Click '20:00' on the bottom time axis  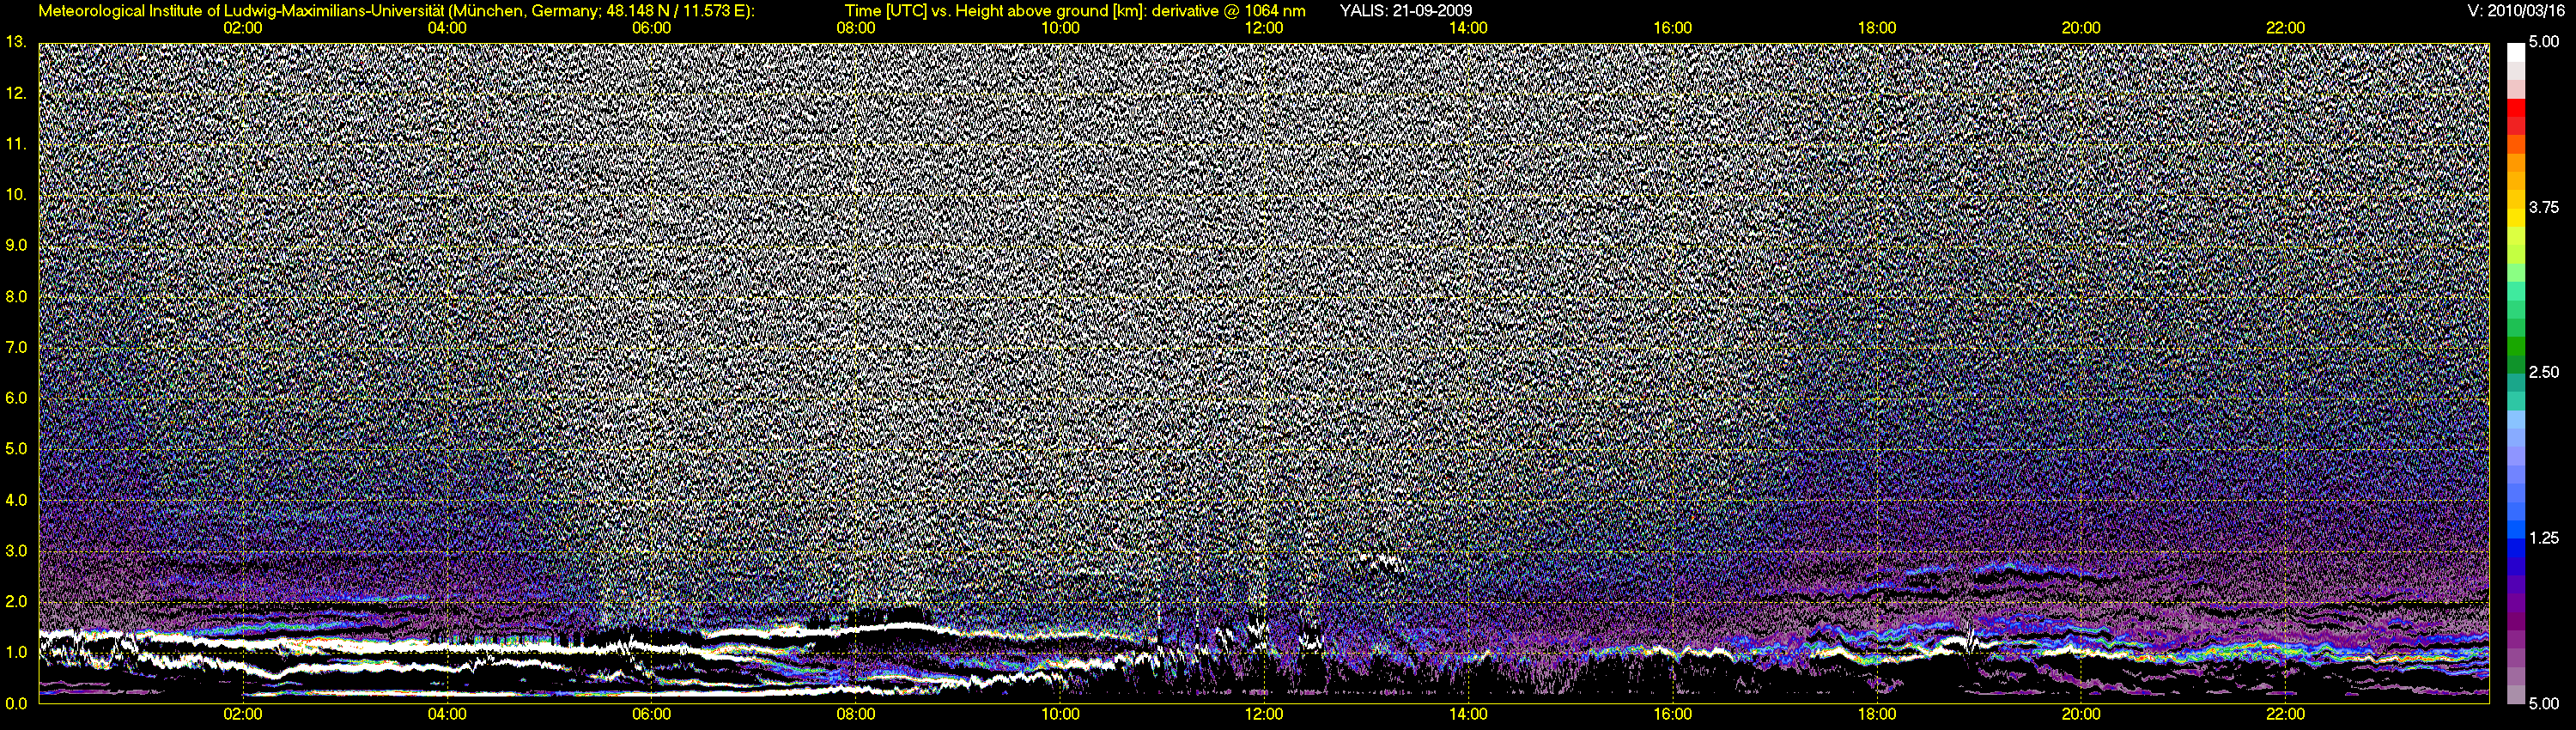[x=2081, y=714]
